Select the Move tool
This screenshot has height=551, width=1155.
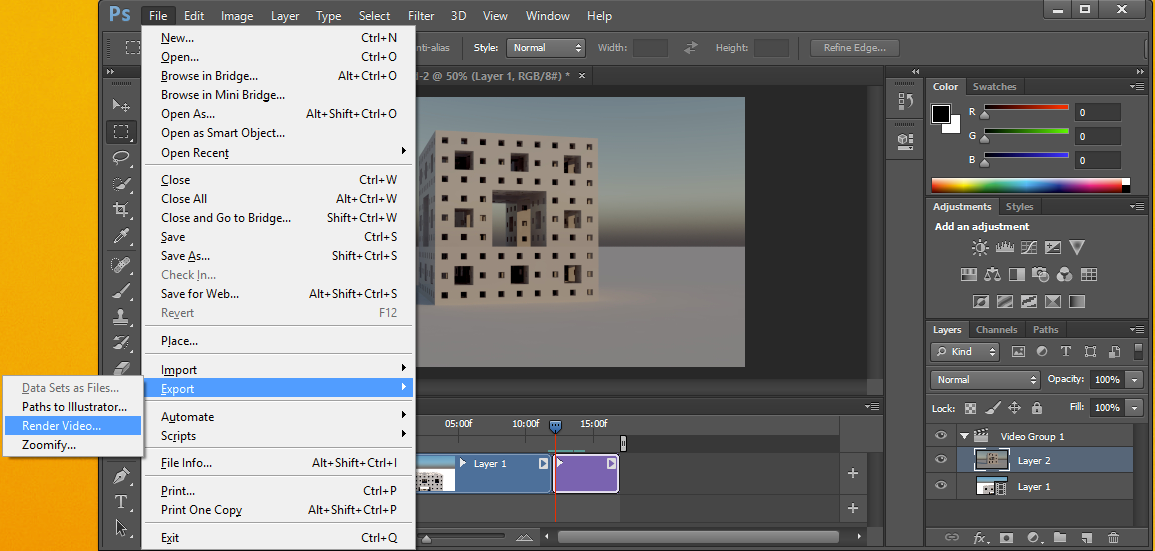point(121,105)
